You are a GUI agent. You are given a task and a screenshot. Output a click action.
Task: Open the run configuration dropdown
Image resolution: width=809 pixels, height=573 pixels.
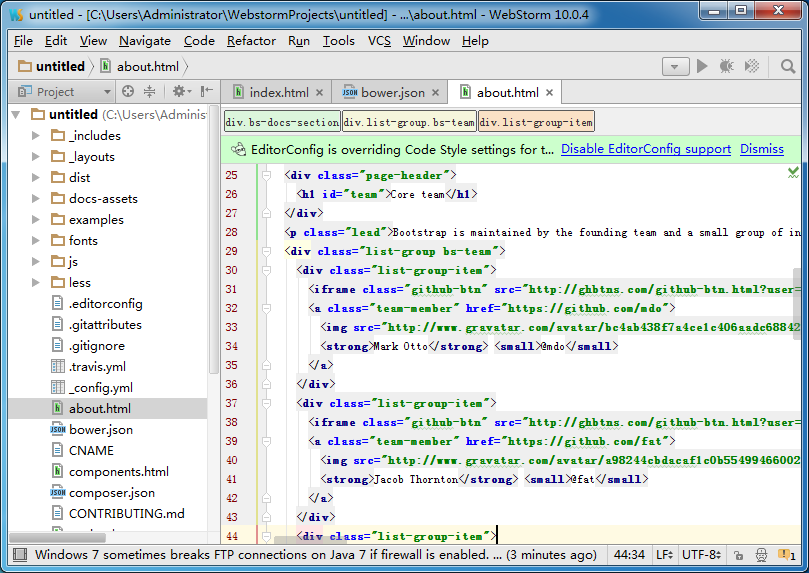675,66
